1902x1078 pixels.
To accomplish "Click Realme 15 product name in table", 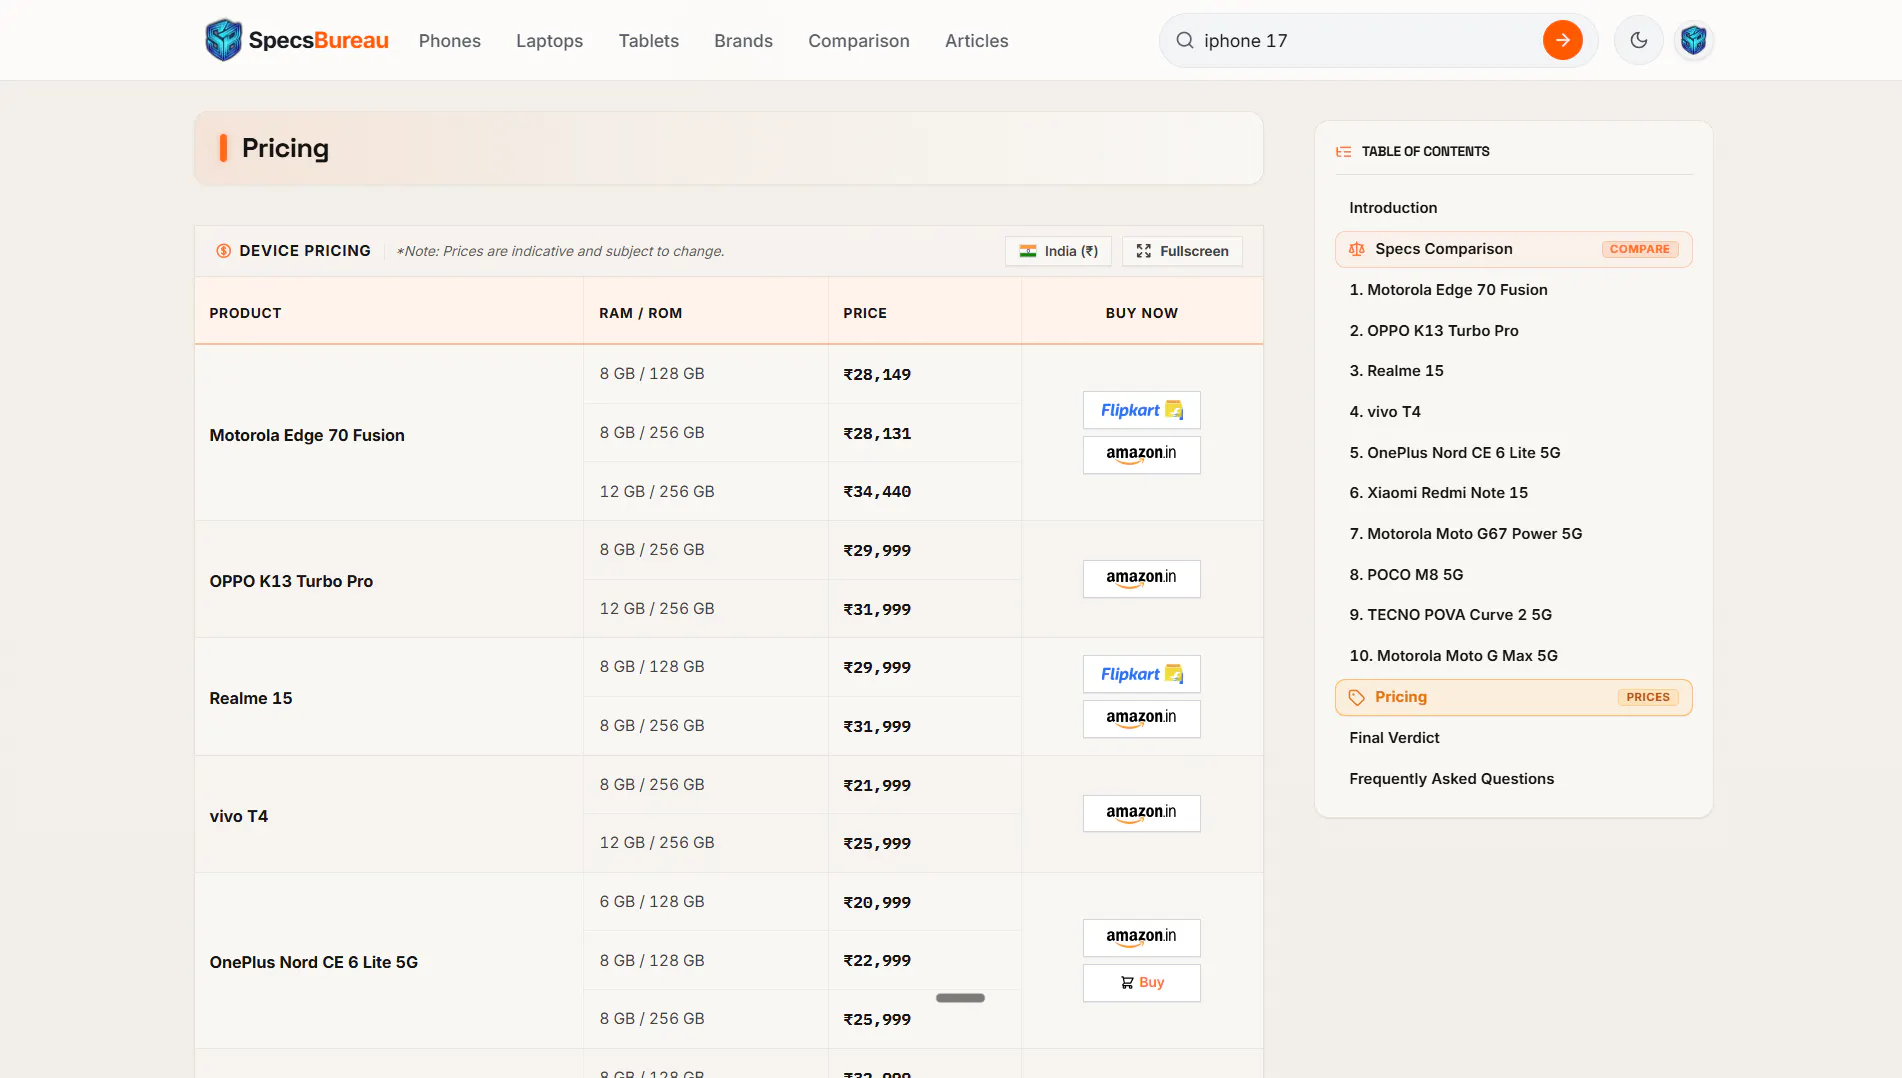I will coord(251,698).
